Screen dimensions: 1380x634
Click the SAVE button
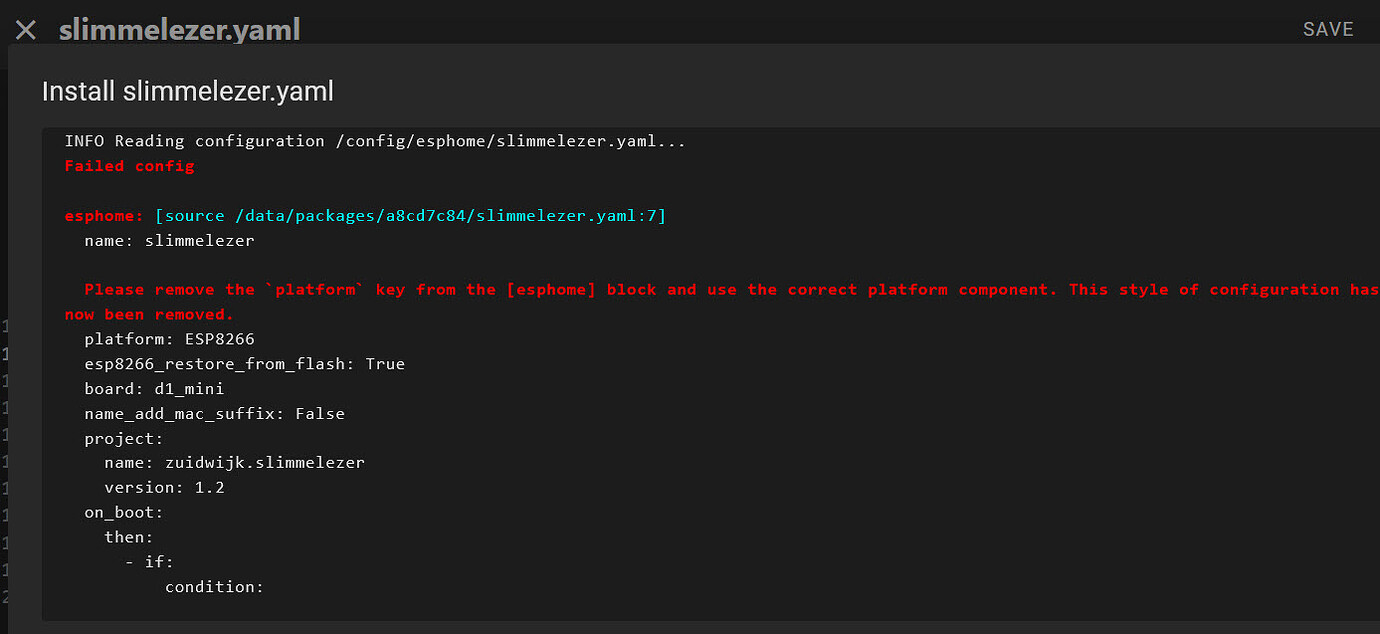pyautogui.click(x=1328, y=29)
